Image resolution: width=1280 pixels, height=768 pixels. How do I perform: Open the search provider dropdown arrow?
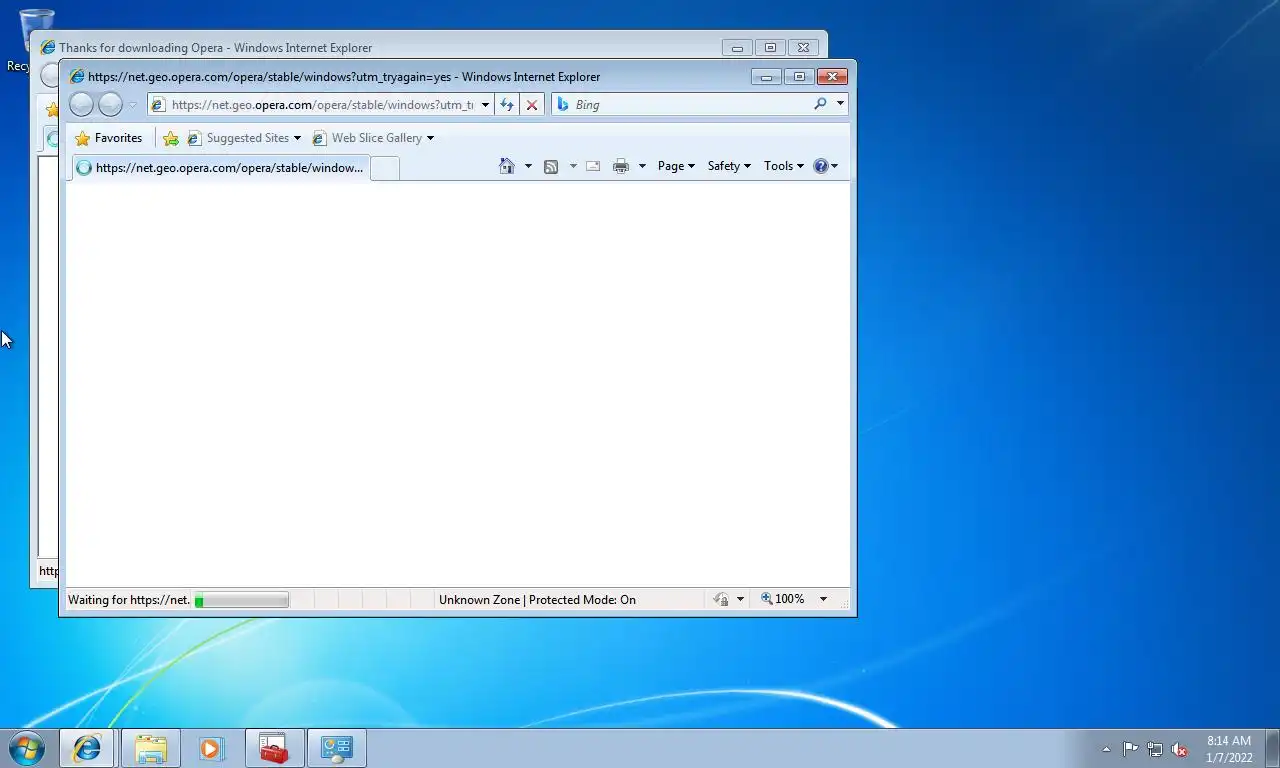click(840, 104)
